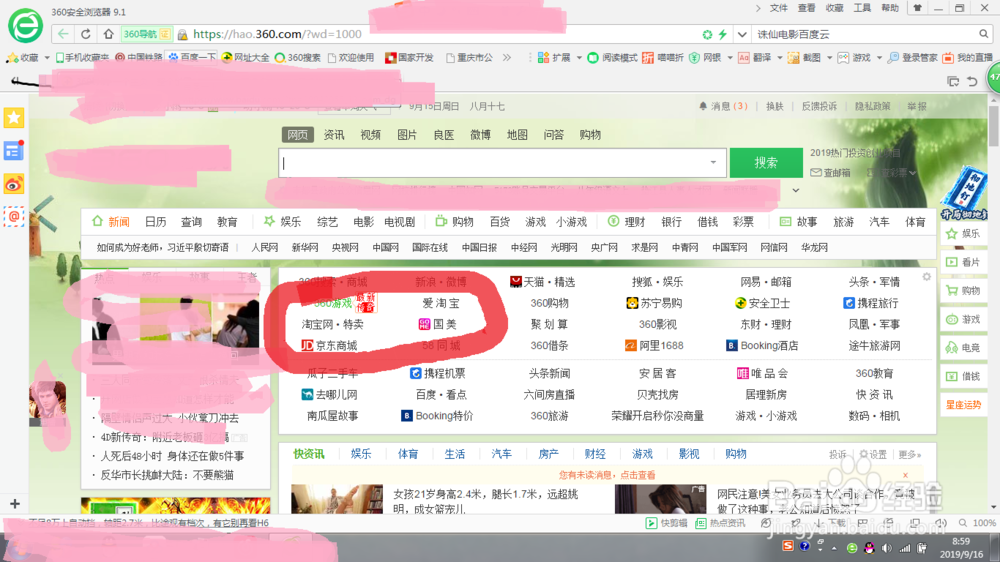Switch search type to 视频

pyautogui.click(x=370, y=135)
